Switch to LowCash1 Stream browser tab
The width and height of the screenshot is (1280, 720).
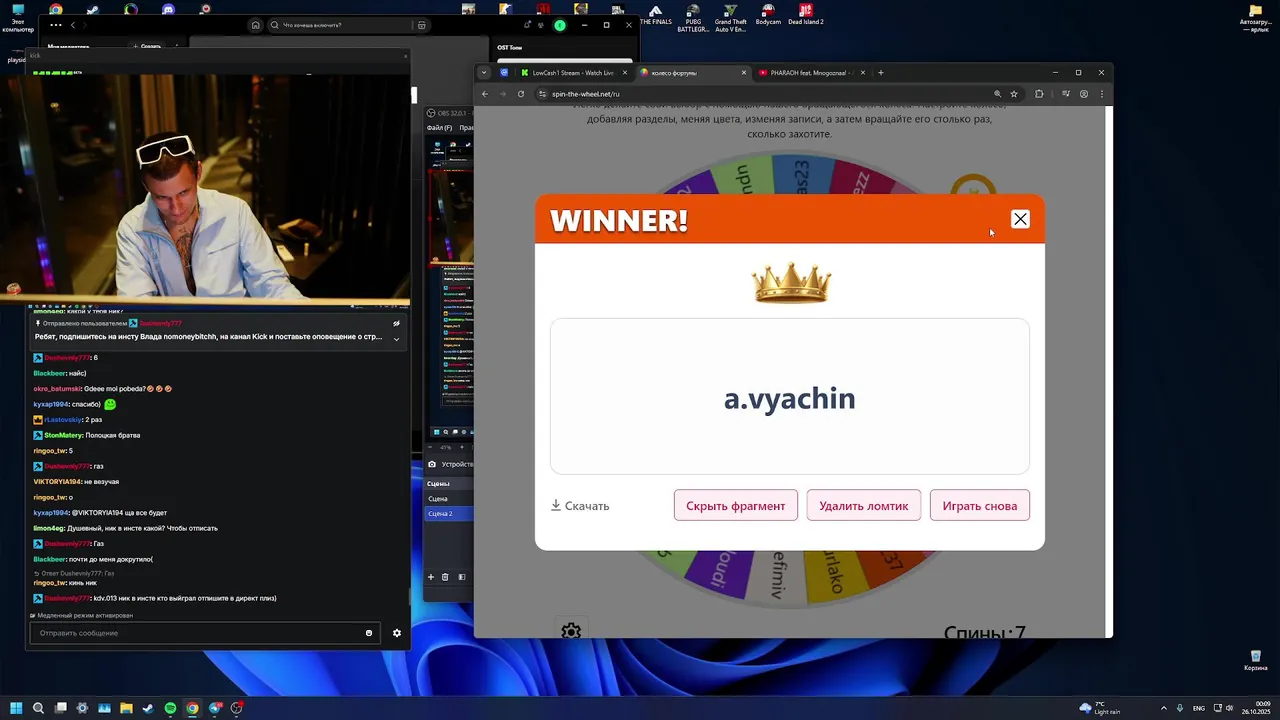pos(575,73)
